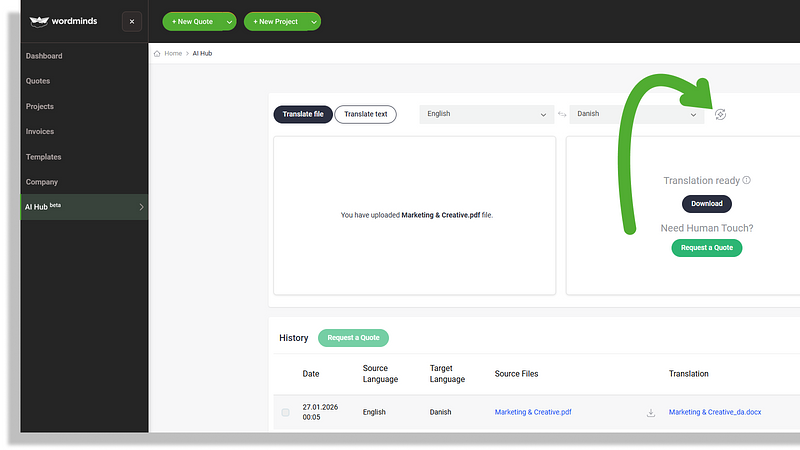Click the download icon in history row
The image size is (800, 450).
click(651, 412)
